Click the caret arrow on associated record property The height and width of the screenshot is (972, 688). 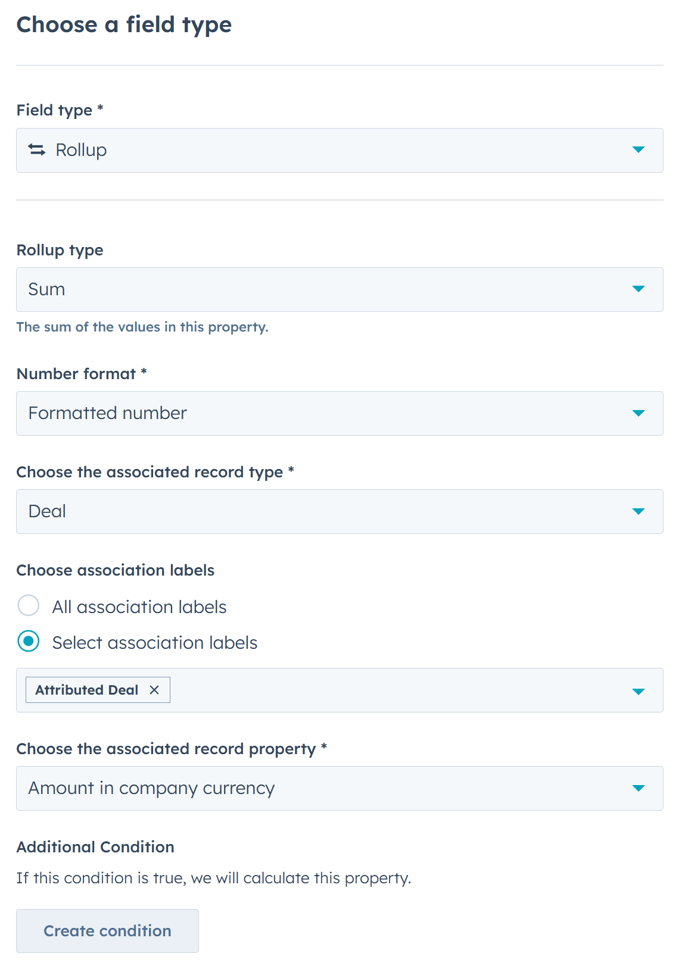coord(638,788)
